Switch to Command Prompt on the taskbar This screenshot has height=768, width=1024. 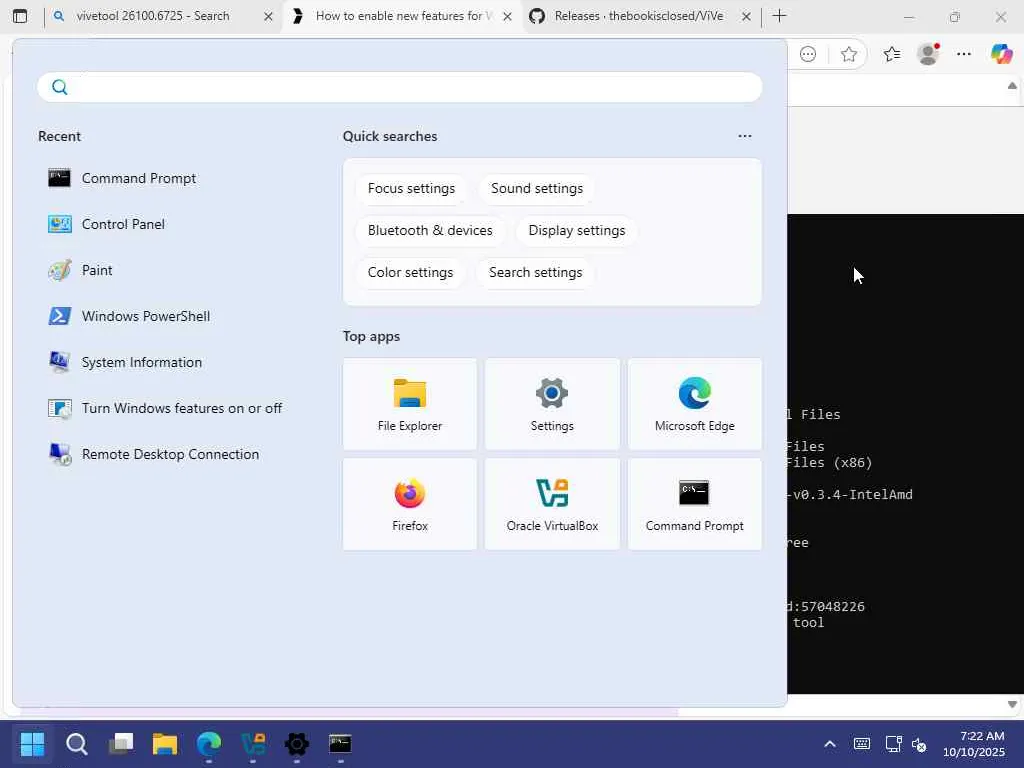pos(340,744)
